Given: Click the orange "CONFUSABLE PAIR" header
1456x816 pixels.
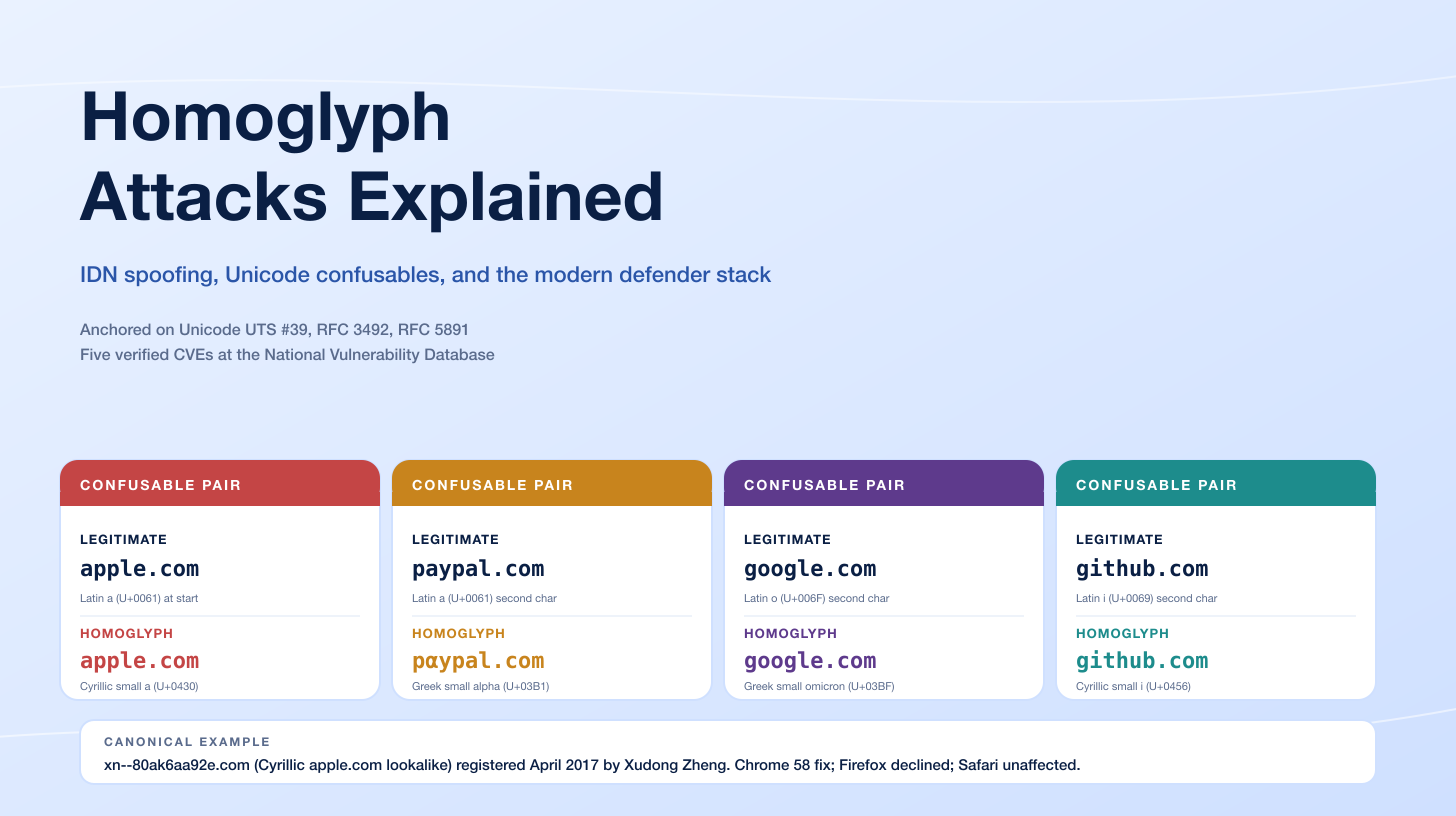Looking at the screenshot, I should tap(552, 484).
